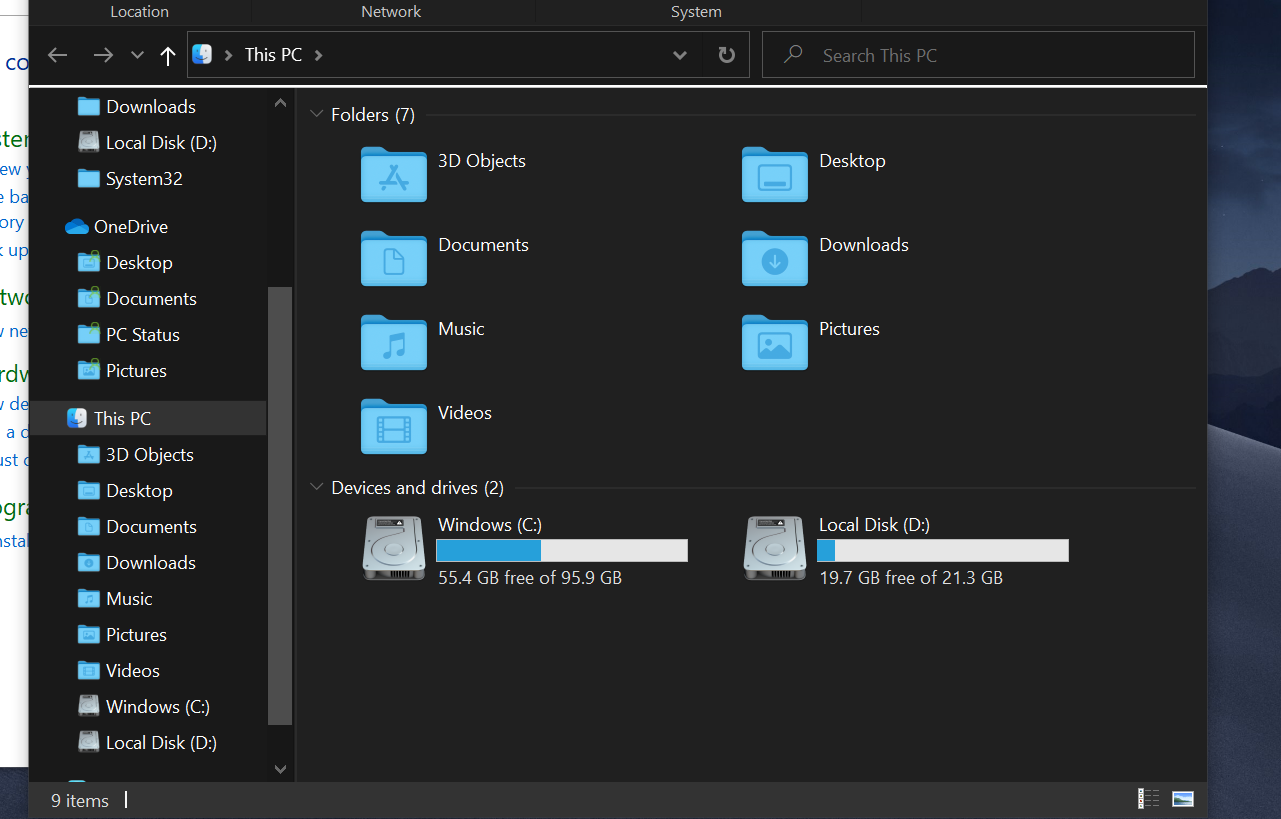
Task: Go up one folder level arrow
Action: (x=168, y=56)
